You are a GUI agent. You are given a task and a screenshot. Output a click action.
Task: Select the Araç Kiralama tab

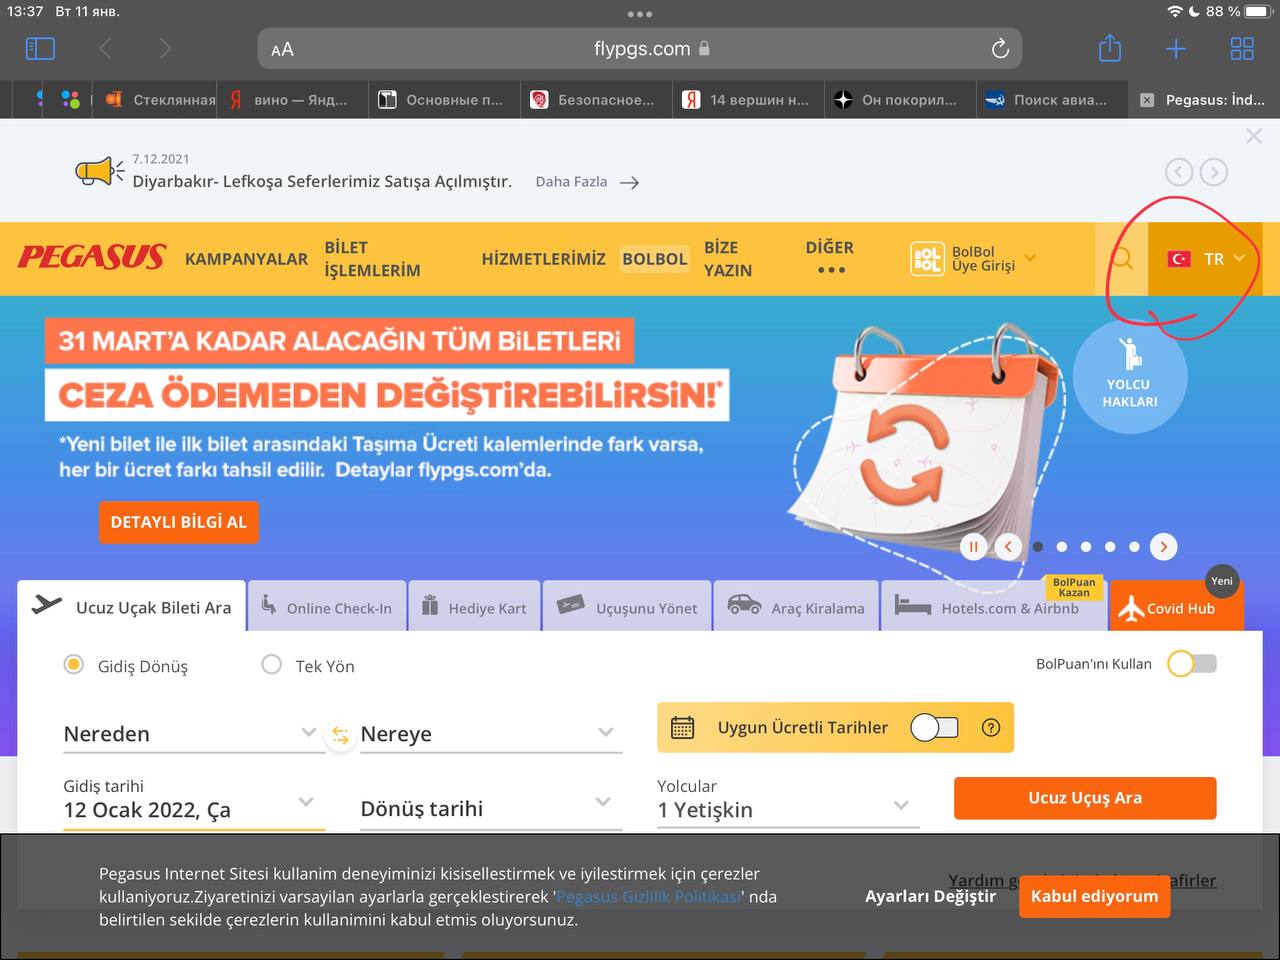coord(796,607)
